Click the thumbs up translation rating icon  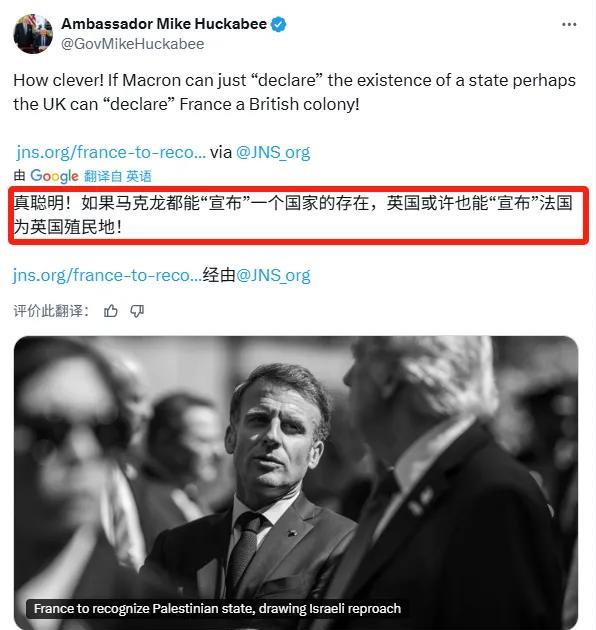tap(111, 311)
